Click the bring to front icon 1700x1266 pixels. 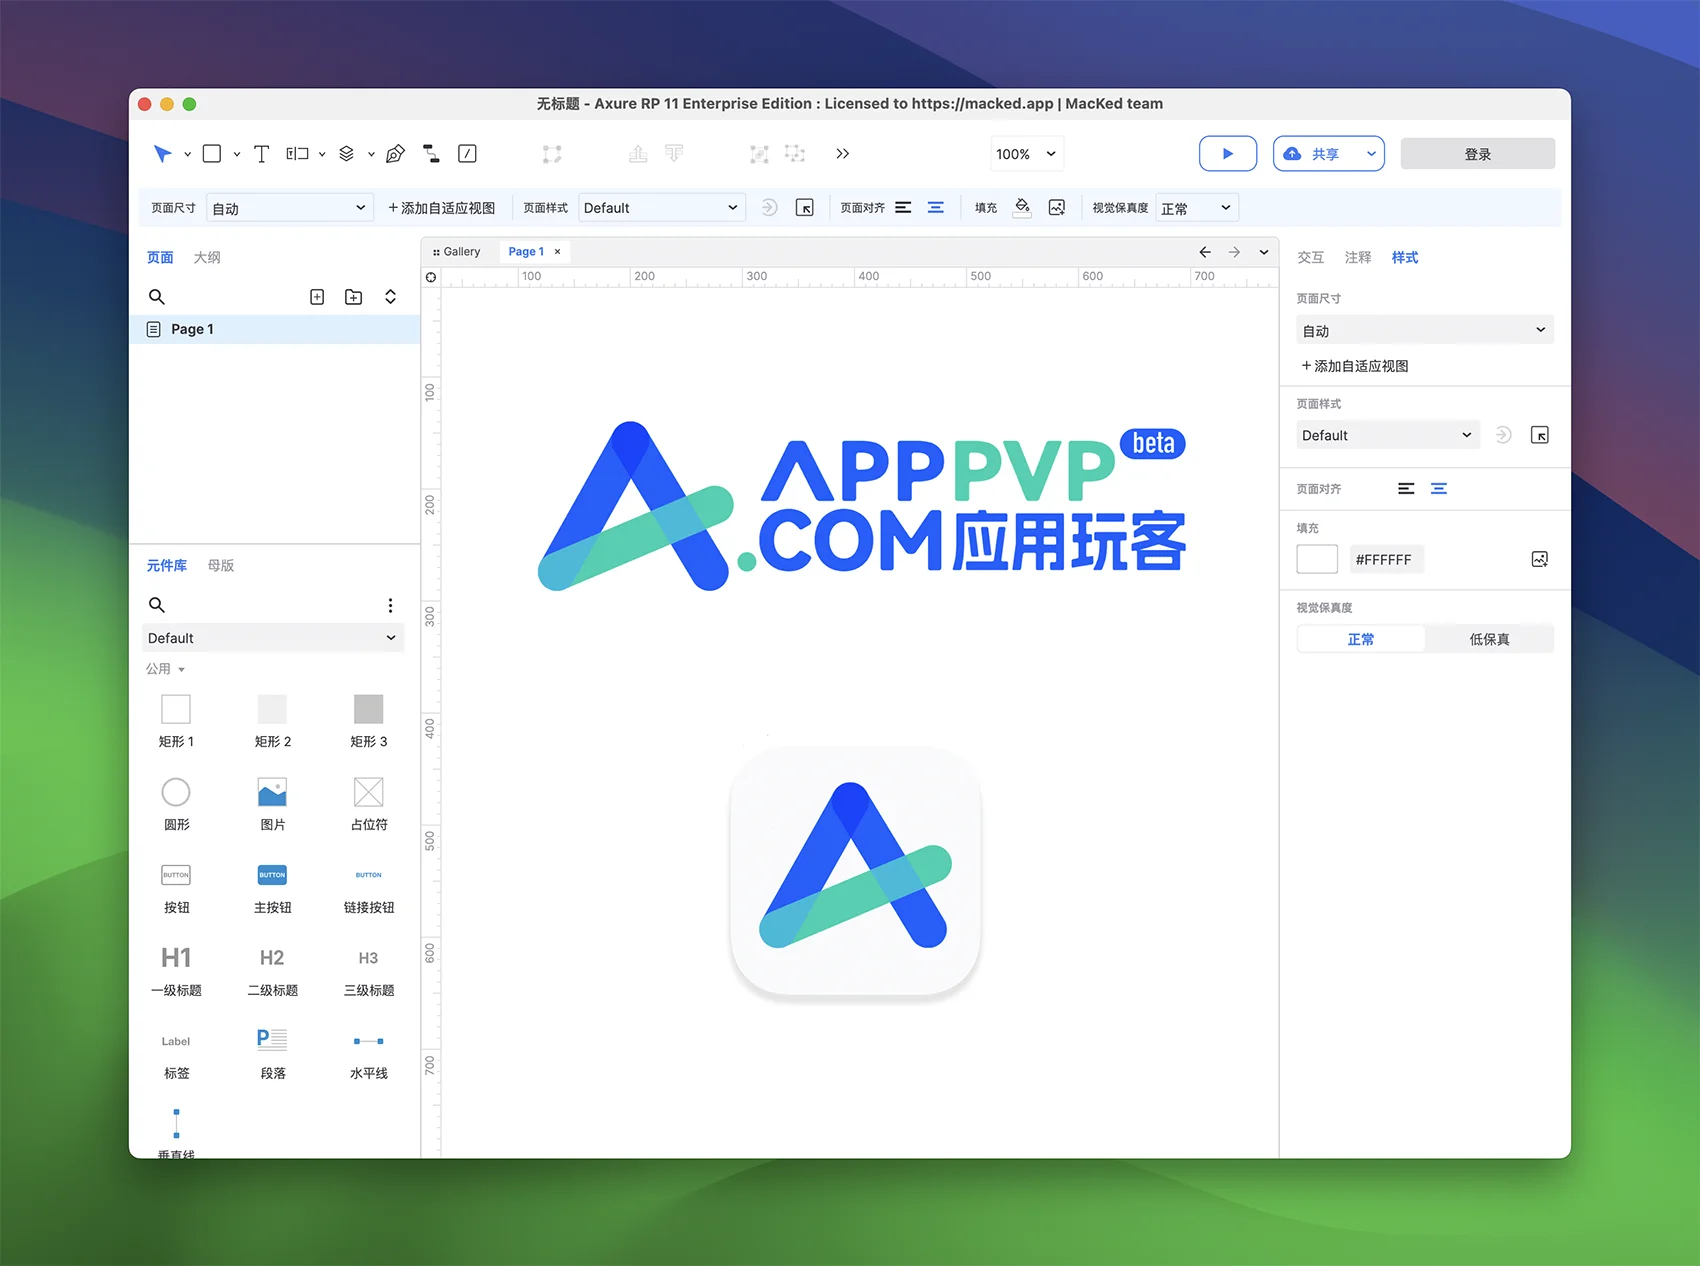[x=638, y=153]
